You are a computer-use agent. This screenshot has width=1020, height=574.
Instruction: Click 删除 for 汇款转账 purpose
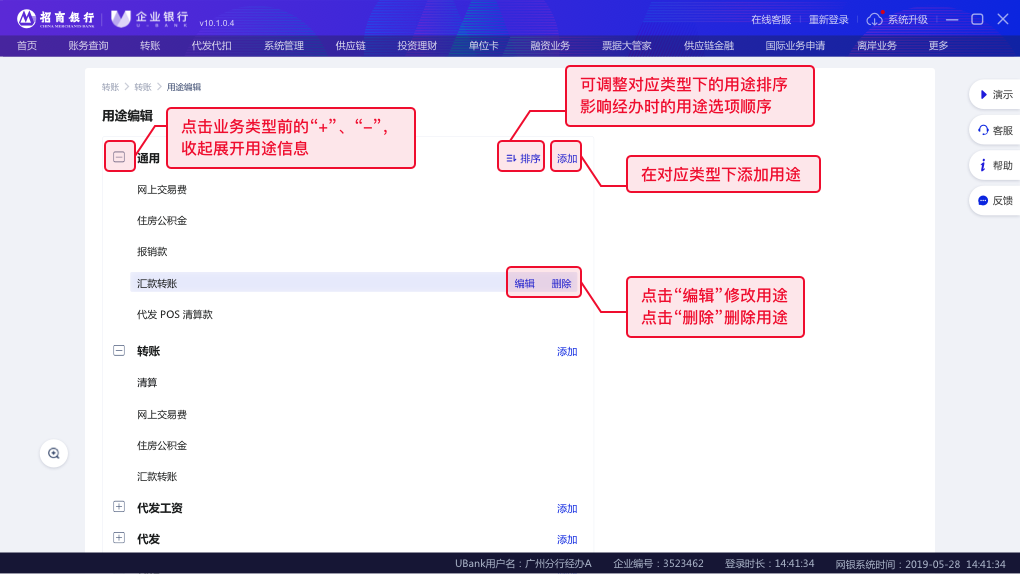click(x=562, y=283)
